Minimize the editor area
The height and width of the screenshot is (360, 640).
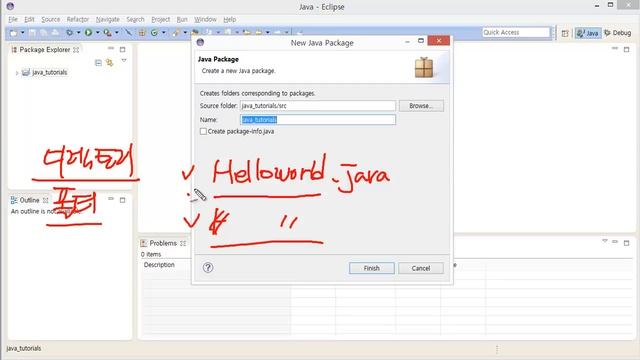pyautogui.click(x=615, y=48)
